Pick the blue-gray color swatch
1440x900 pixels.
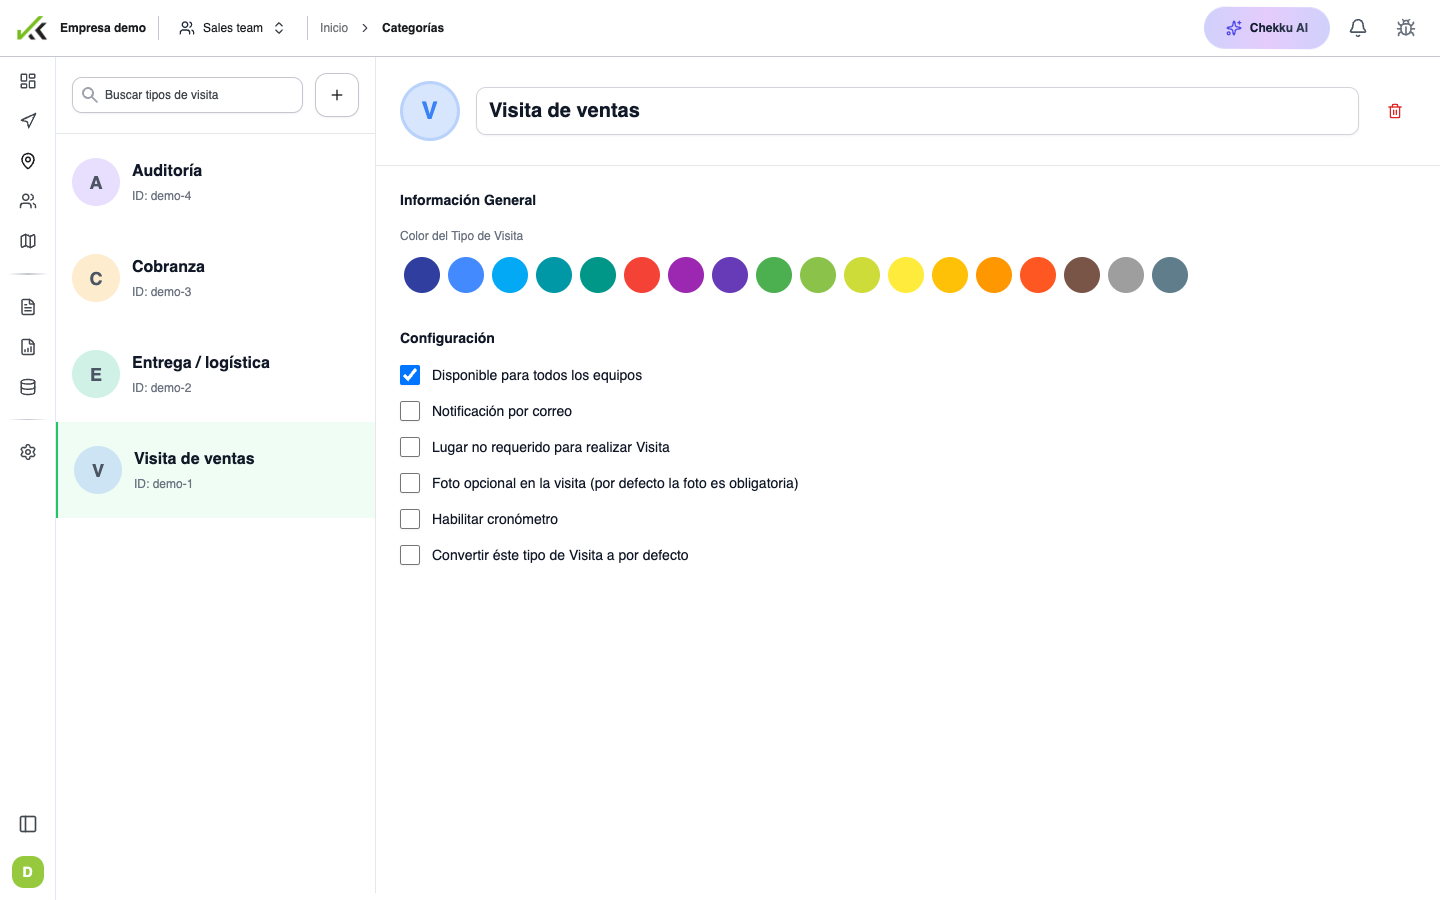[x=1170, y=275]
